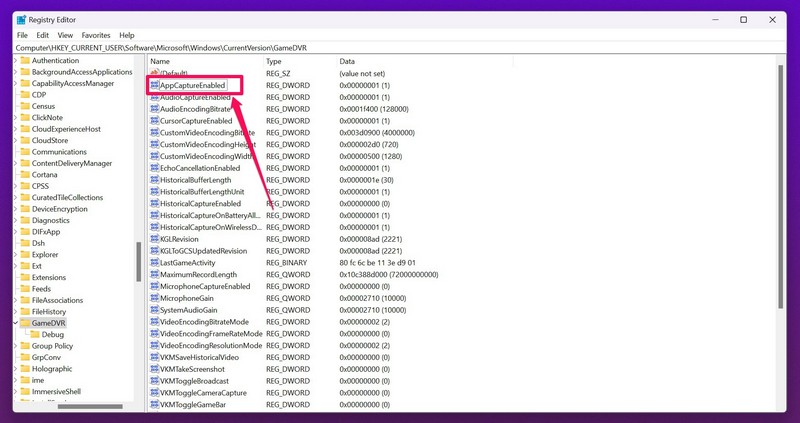Open the Edit menu

[42, 35]
